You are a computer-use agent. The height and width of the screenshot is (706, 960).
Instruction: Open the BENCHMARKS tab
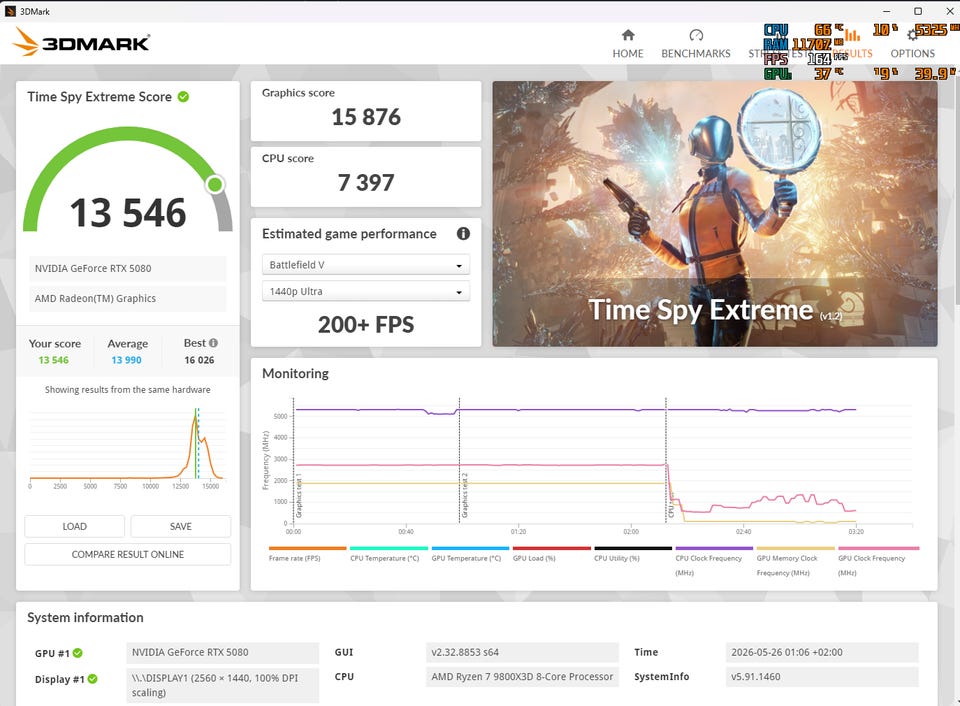point(696,44)
